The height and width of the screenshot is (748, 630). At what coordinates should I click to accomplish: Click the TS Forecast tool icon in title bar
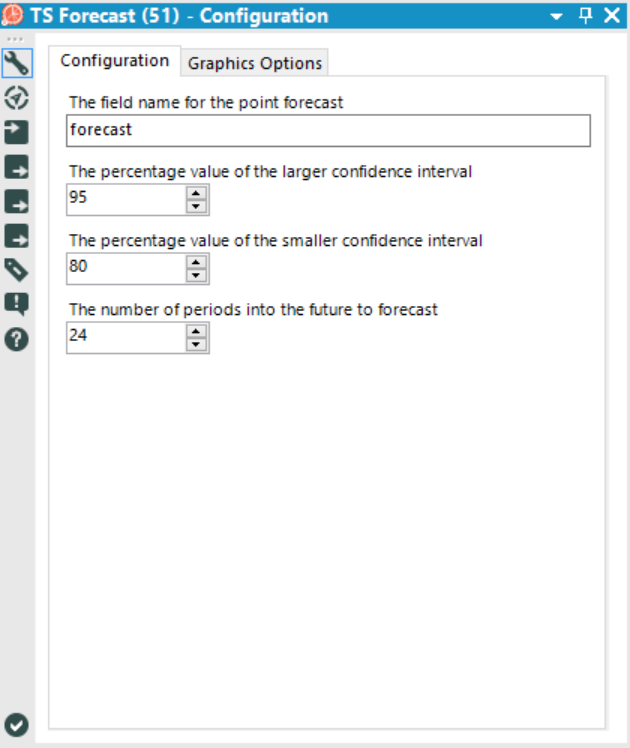point(13,16)
